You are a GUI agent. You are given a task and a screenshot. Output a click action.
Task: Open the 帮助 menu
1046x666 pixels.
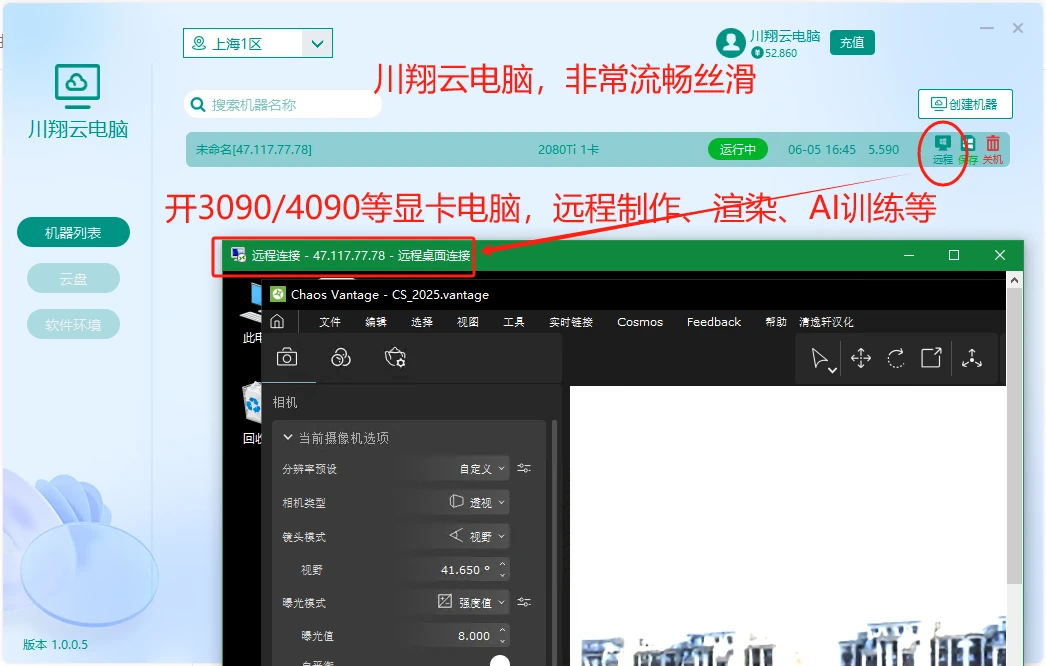click(776, 322)
